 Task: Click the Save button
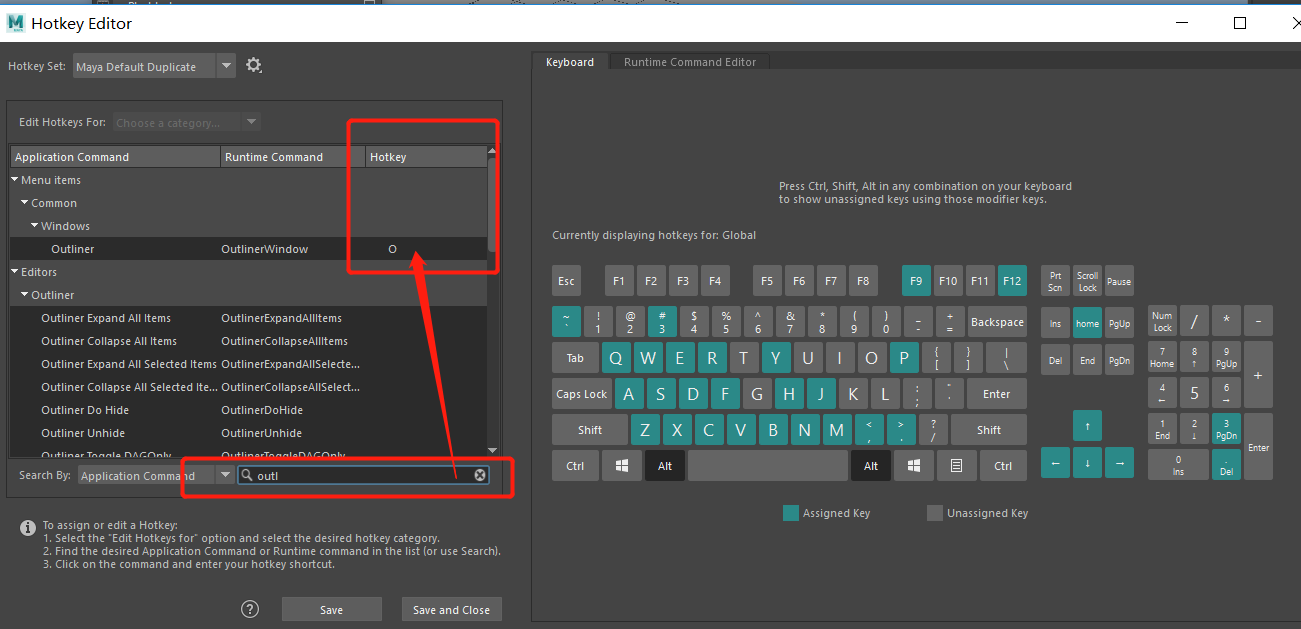(331, 609)
